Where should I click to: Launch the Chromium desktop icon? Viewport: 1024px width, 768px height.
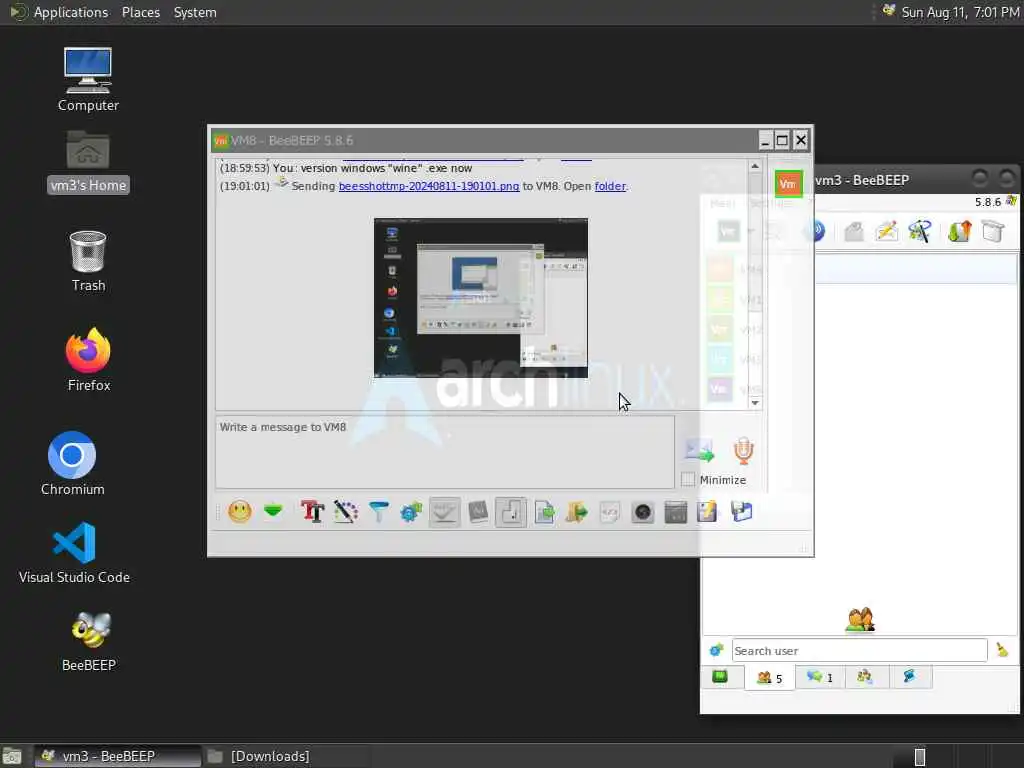72,464
